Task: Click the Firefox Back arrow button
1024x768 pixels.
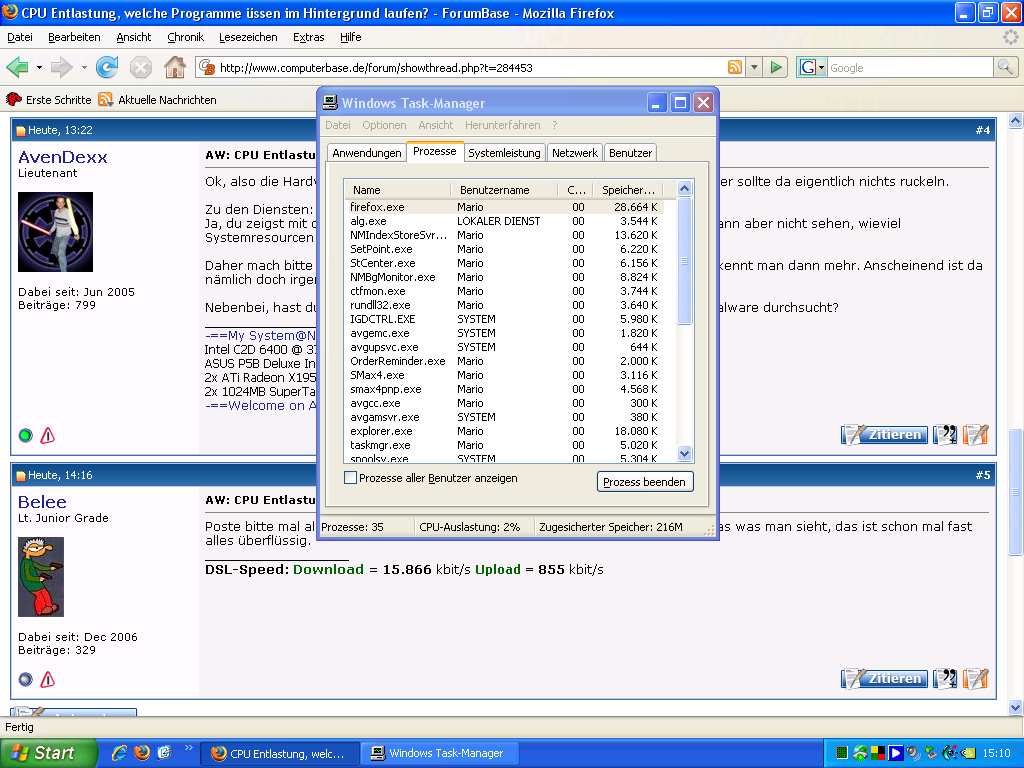Action: (18, 67)
